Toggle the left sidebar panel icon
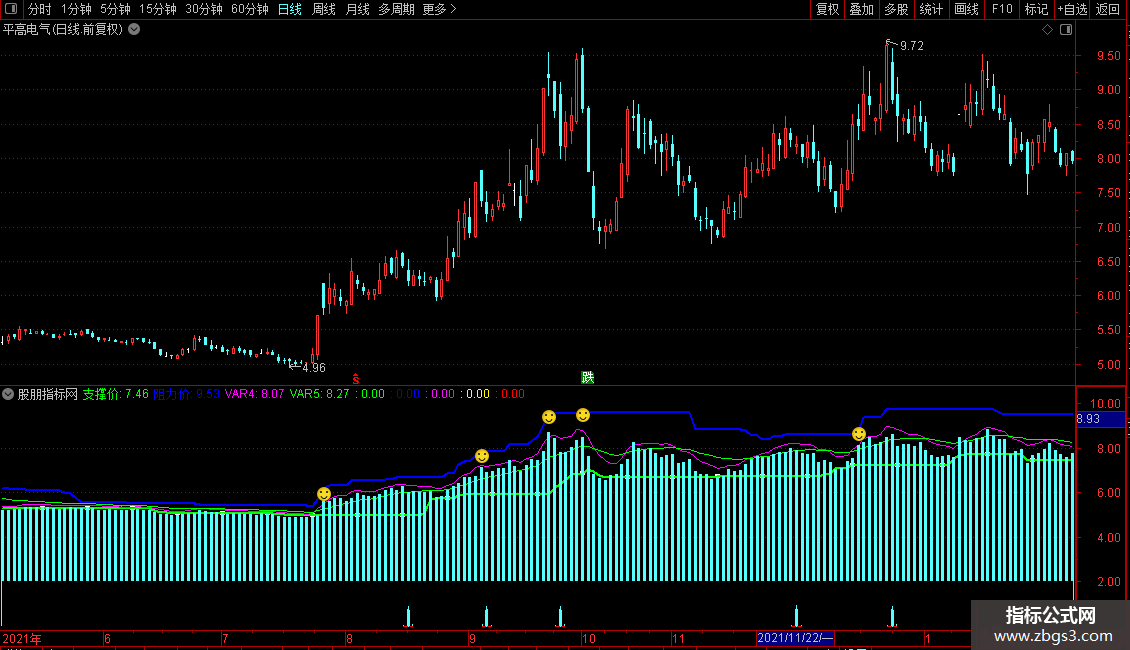This screenshot has width=1130, height=650. [11, 9]
